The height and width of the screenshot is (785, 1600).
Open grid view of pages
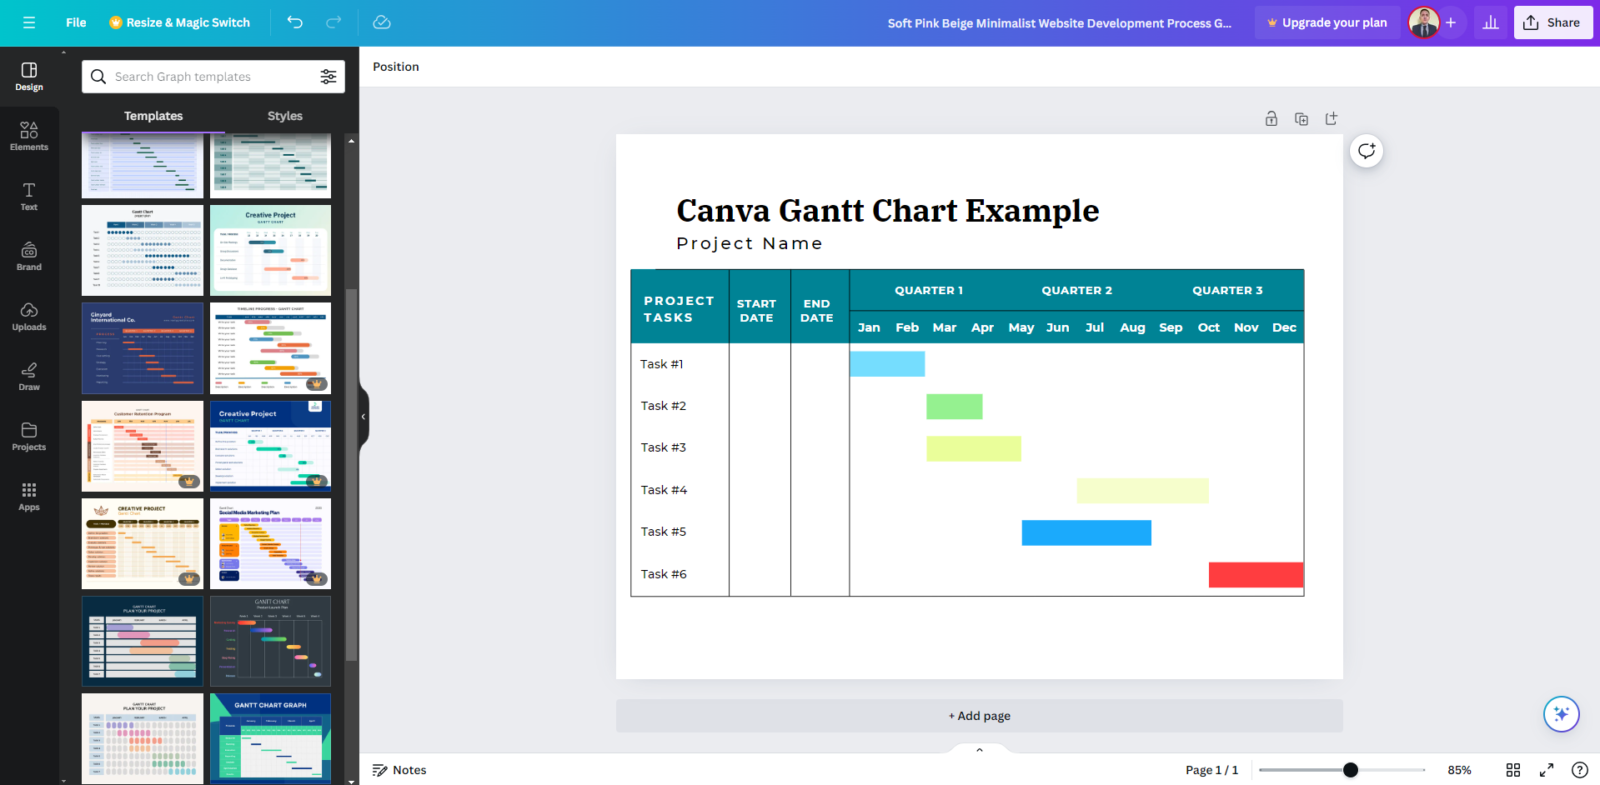pos(1513,770)
